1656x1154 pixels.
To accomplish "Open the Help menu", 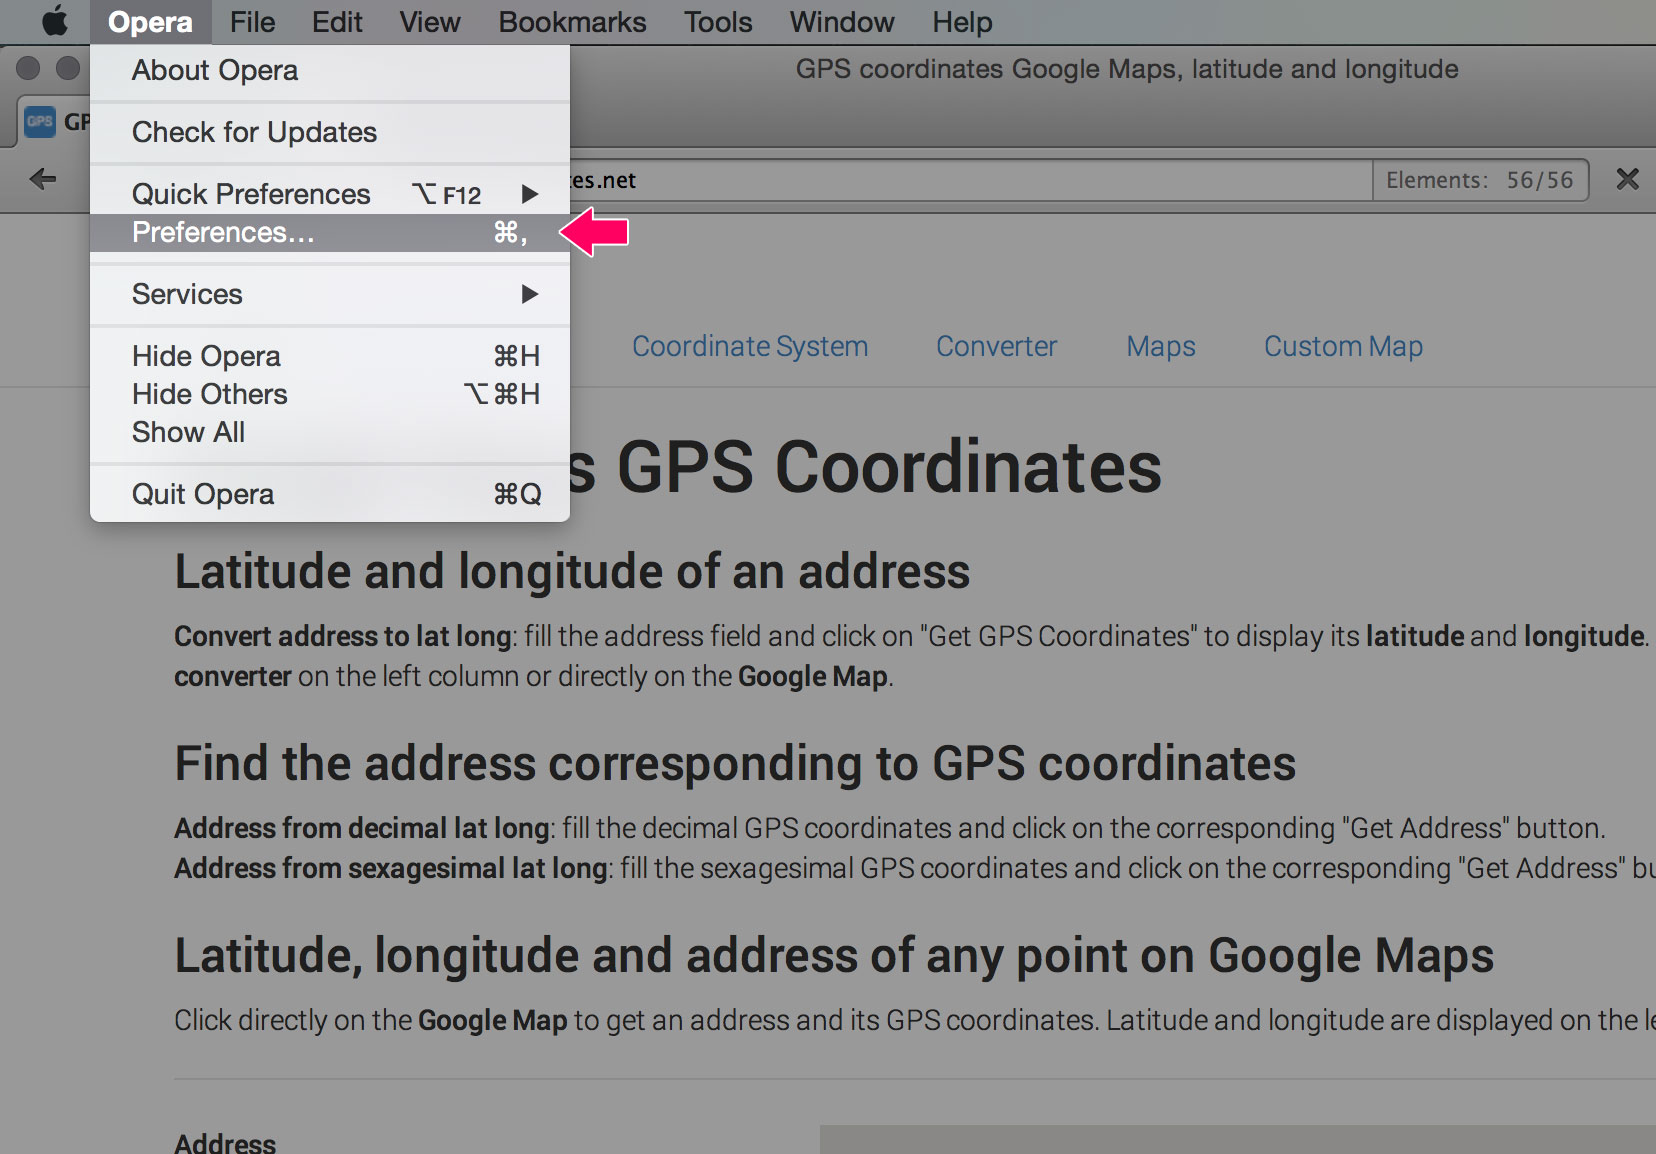I will (x=962, y=22).
